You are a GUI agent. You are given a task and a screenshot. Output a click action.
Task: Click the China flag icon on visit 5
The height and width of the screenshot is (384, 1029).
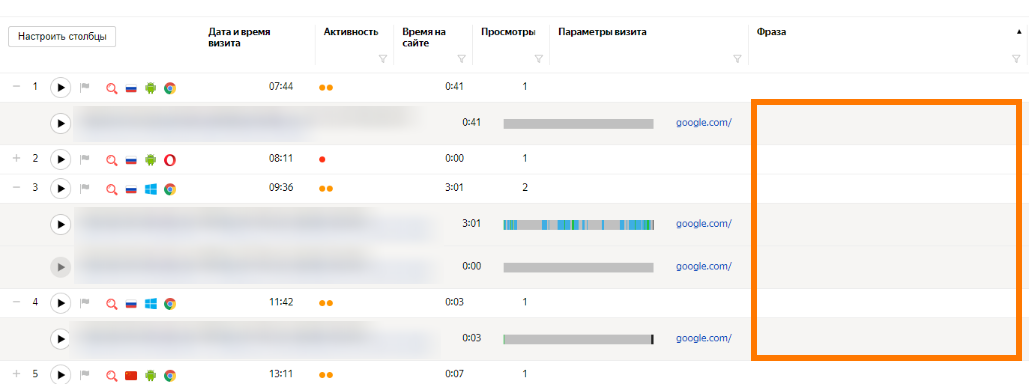point(131,375)
